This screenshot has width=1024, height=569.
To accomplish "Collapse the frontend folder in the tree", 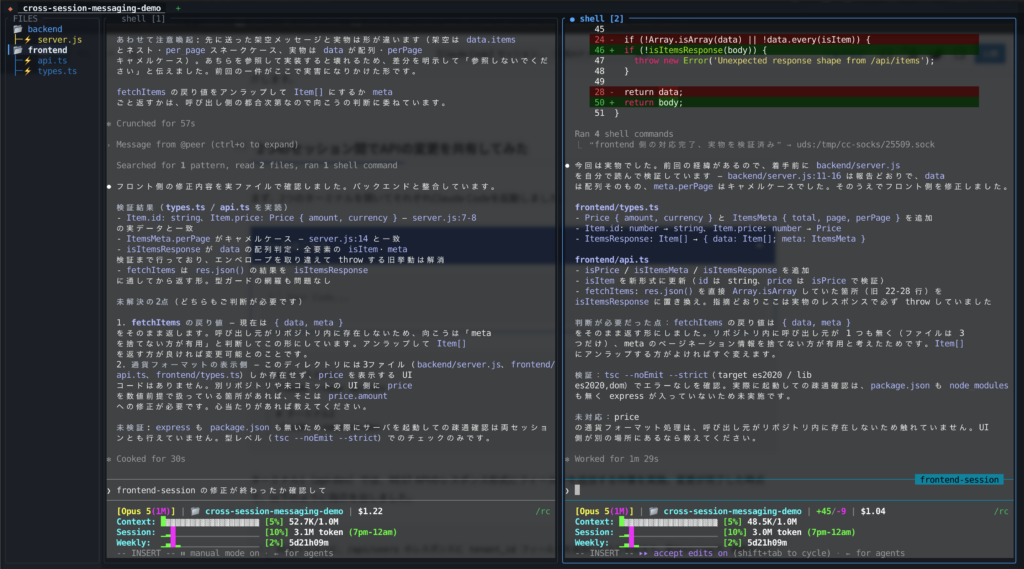I will point(47,50).
